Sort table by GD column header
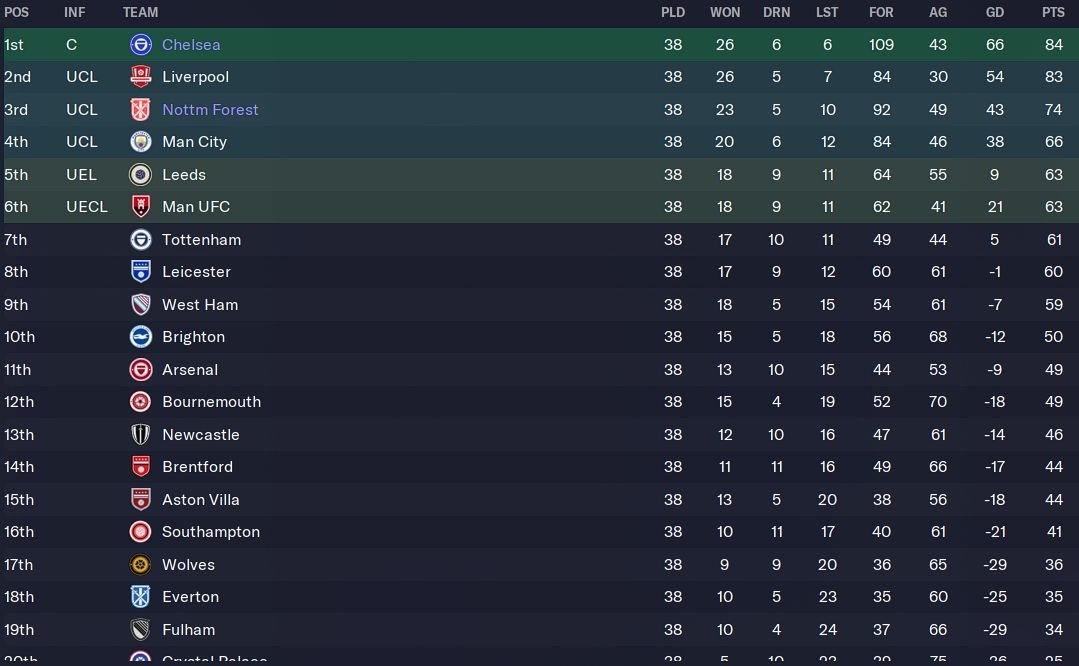 (x=994, y=12)
